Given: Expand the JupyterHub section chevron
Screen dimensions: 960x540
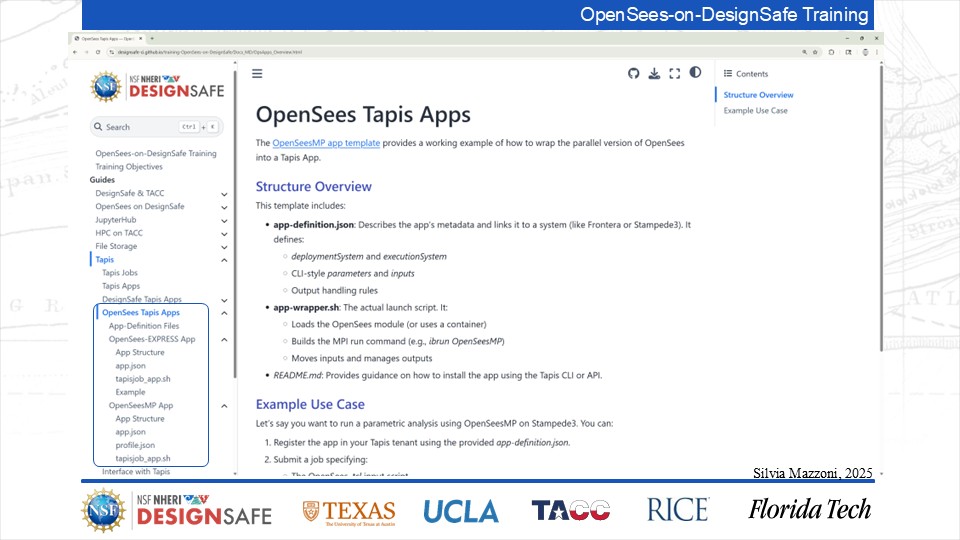Looking at the screenshot, I should [x=224, y=219].
